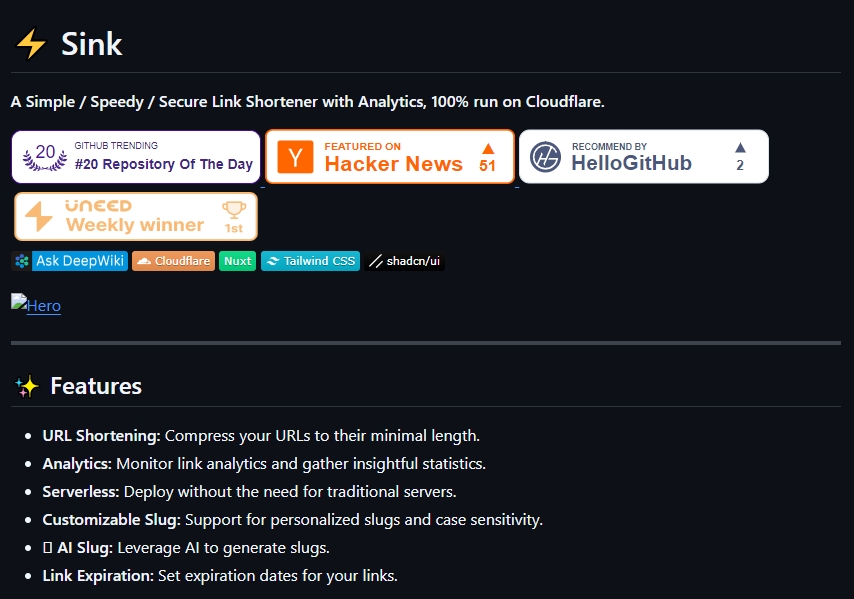
Task: Click the Sink title heading
Action: click(92, 44)
